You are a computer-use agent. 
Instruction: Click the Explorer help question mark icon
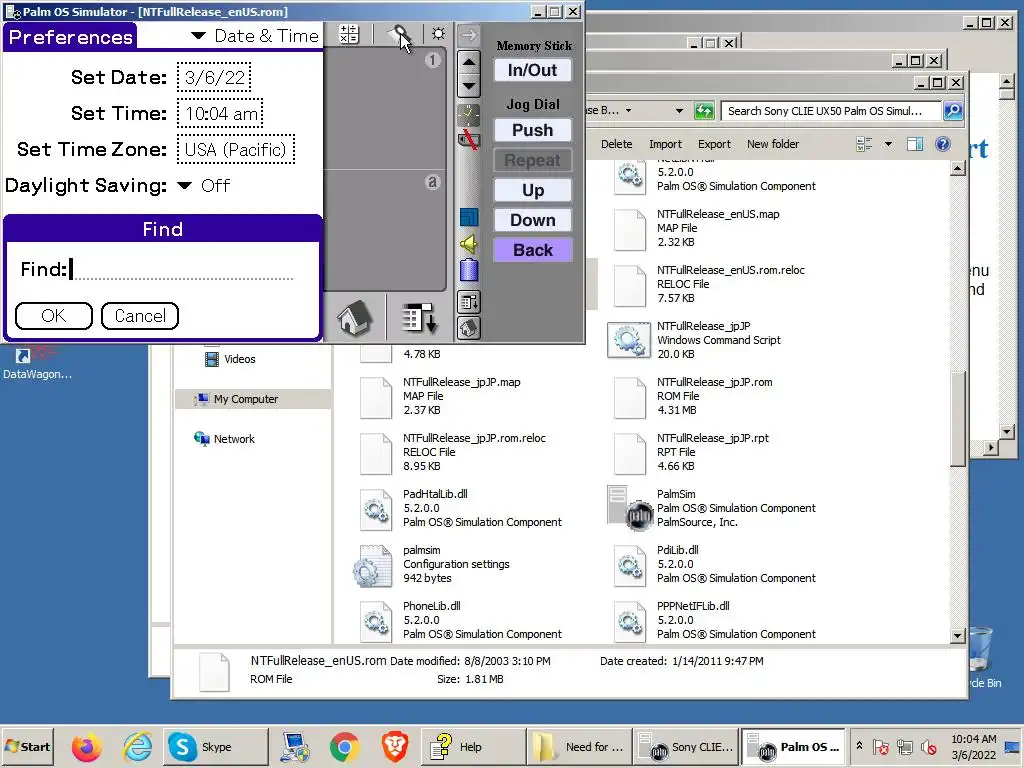pyautogui.click(x=942, y=144)
